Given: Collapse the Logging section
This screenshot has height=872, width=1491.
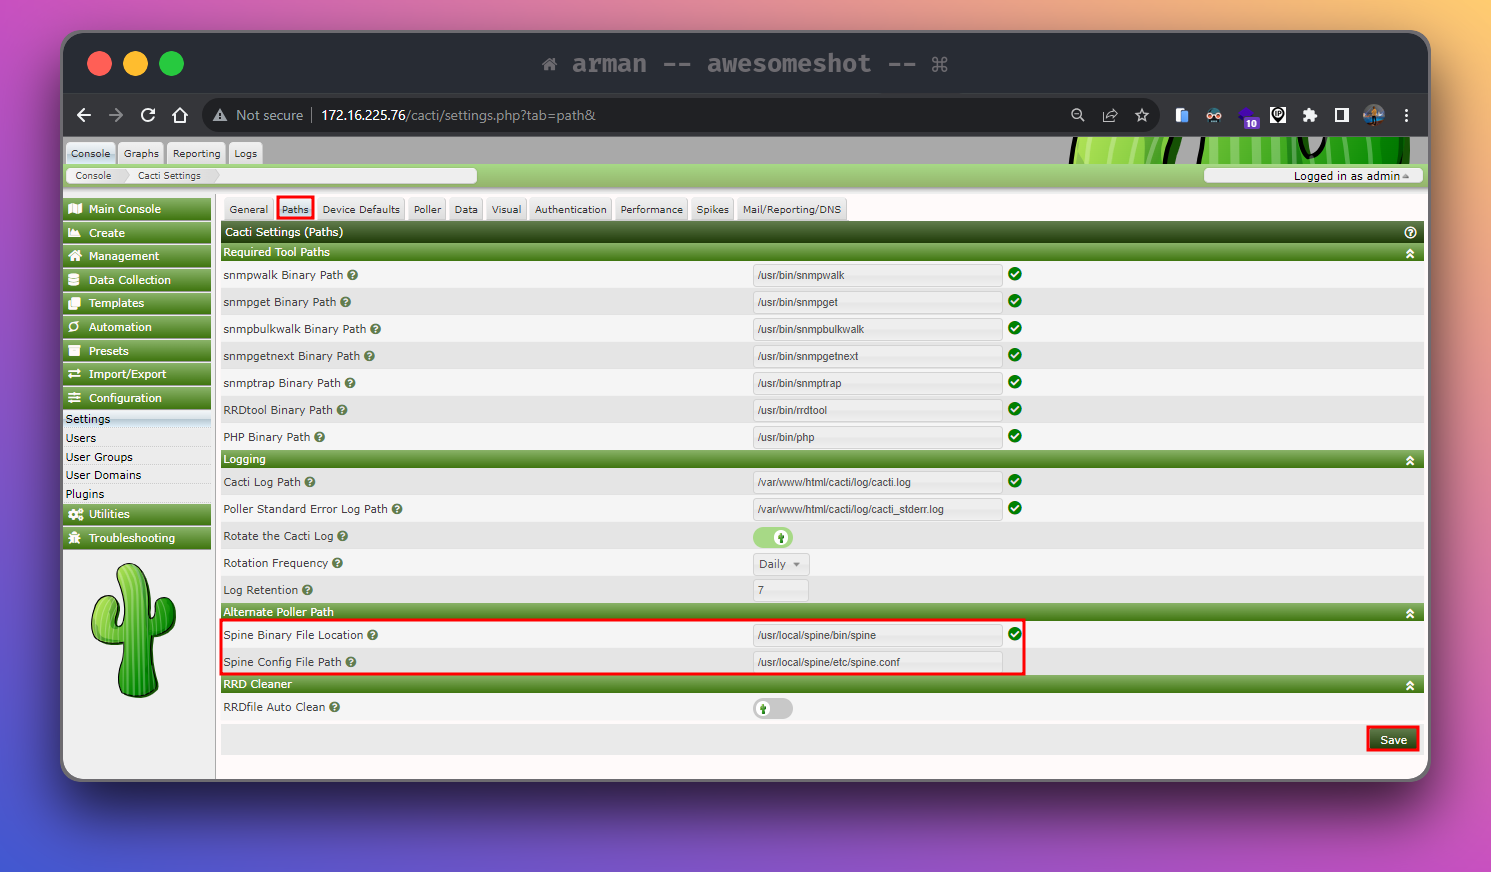Looking at the screenshot, I should pyautogui.click(x=1410, y=460).
